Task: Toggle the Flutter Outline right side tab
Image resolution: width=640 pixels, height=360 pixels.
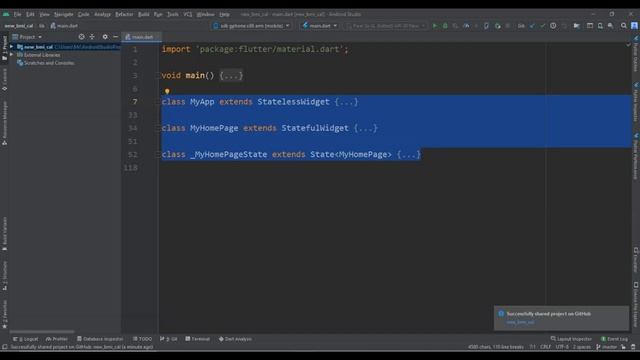Action: point(636,53)
